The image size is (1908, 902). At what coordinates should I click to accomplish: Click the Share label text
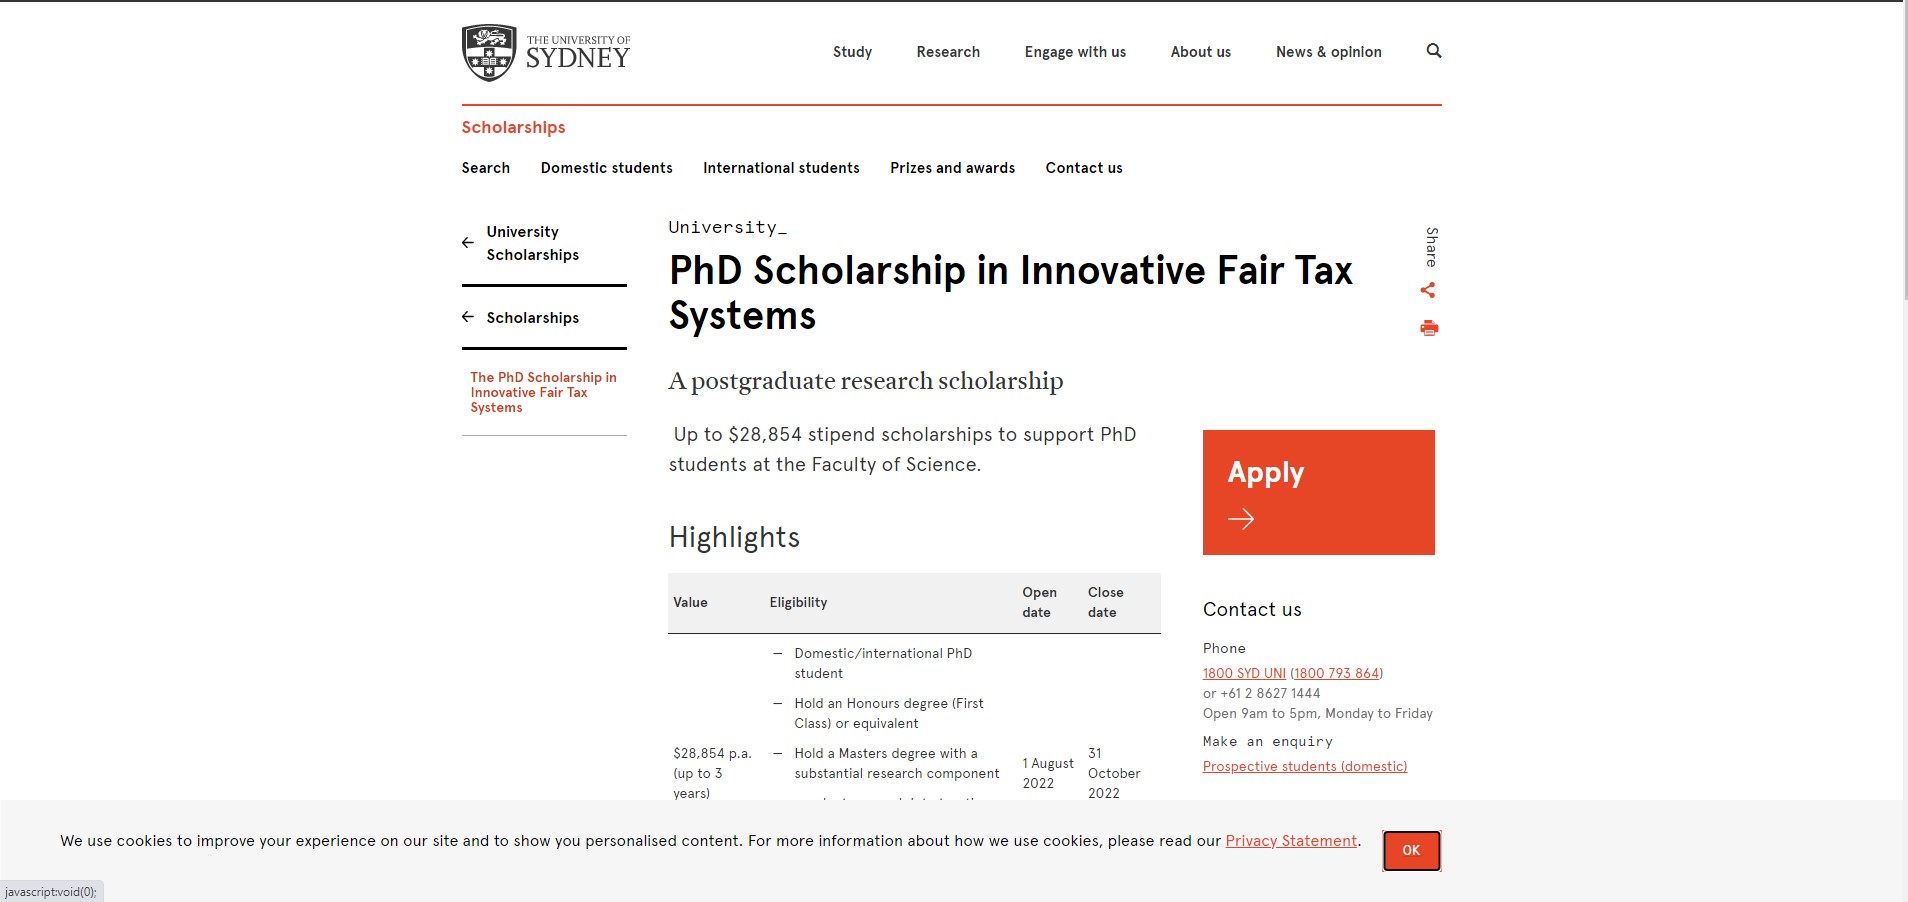[x=1432, y=247]
